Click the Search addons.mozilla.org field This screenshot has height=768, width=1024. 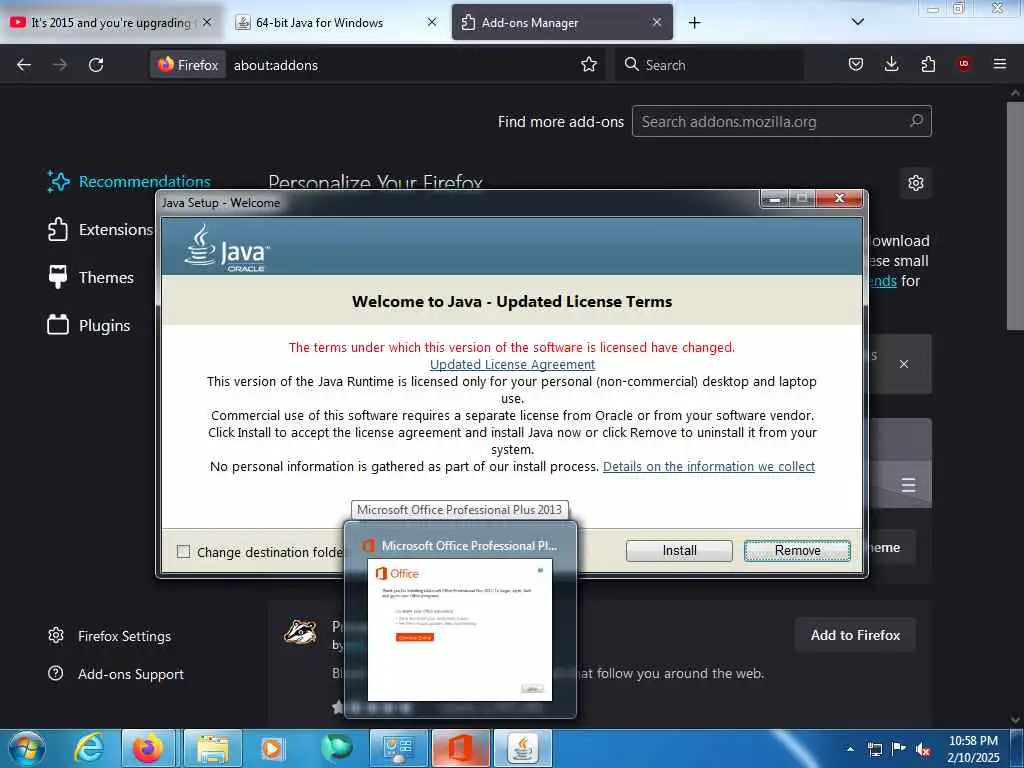[781, 121]
